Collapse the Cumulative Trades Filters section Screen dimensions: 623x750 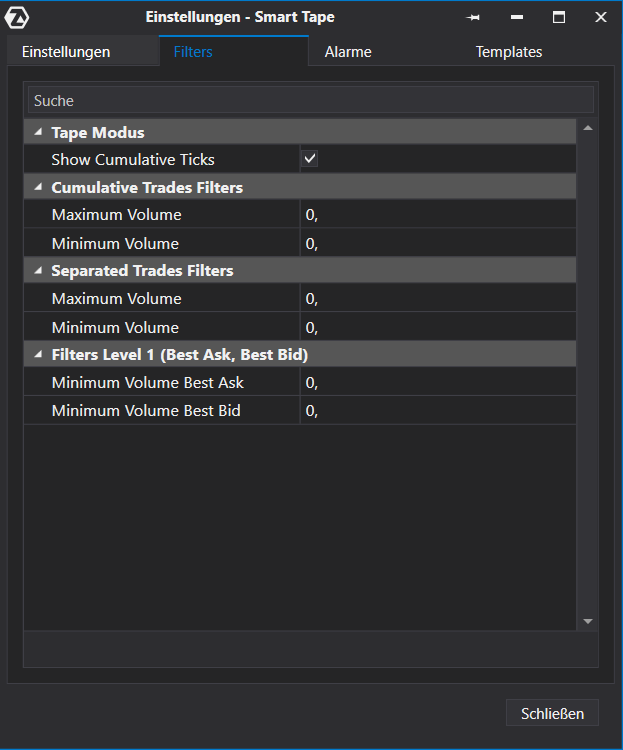tap(38, 187)
